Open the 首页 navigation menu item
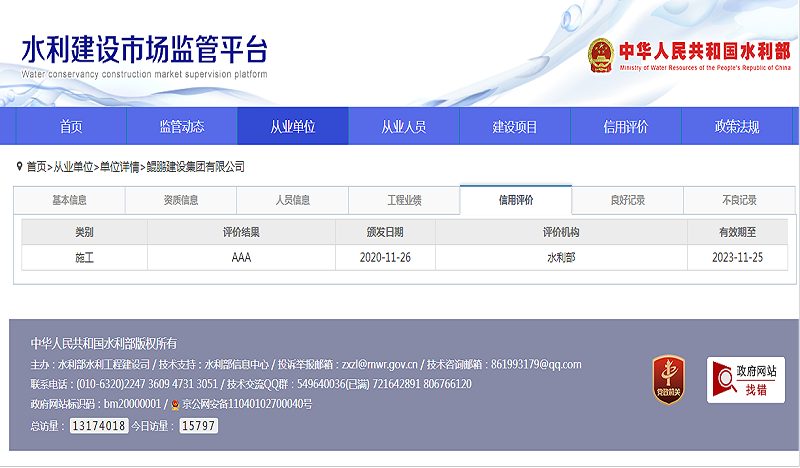 [71, 126]
